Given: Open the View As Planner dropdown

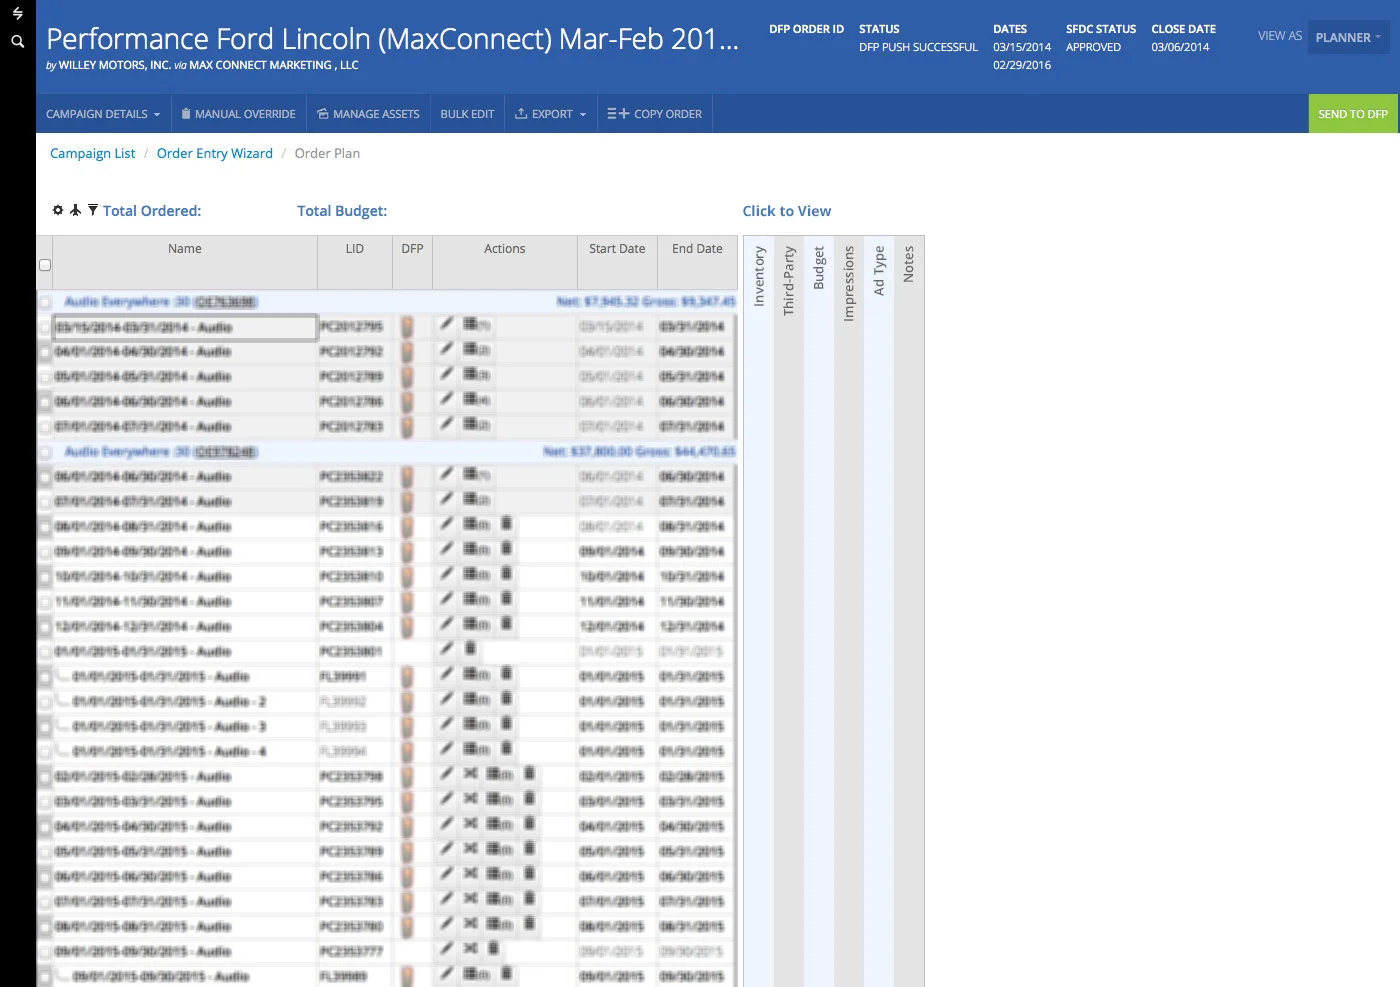Looking at the screenshot, I should 1348,37.
